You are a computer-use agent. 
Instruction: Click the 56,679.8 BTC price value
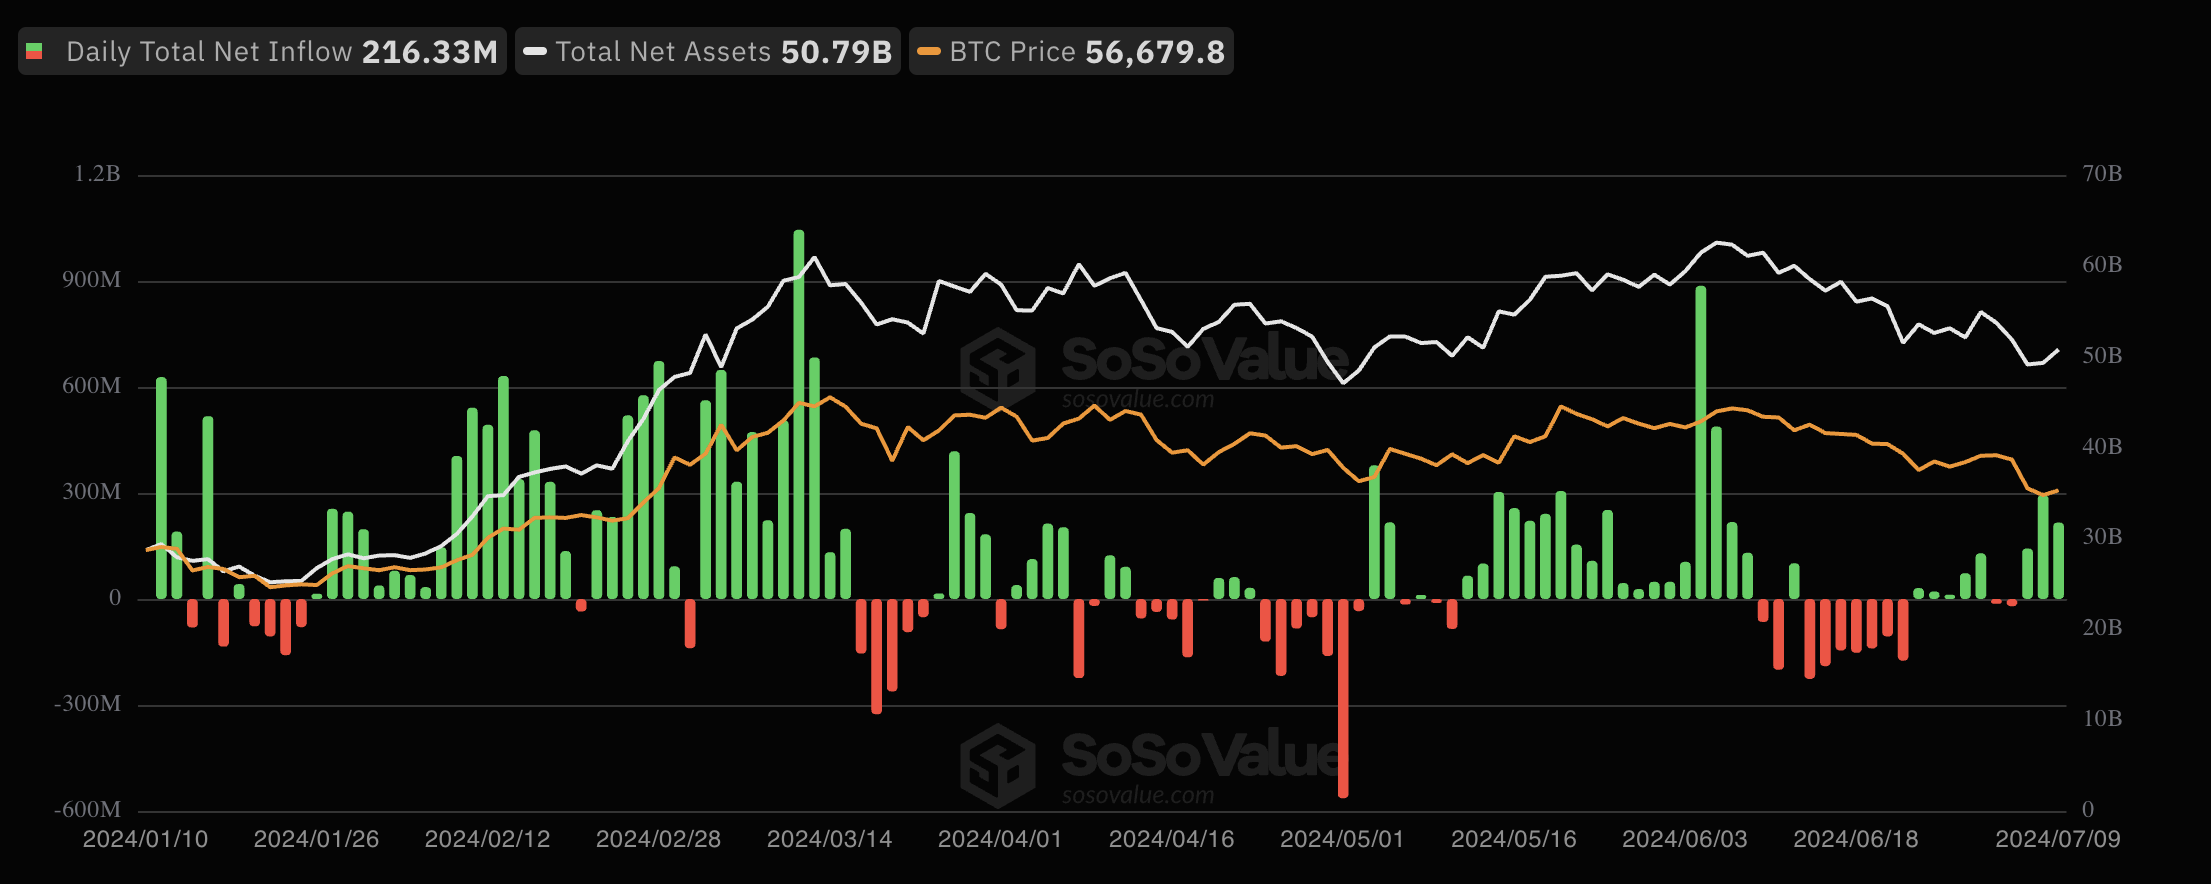click(1155, 52)
